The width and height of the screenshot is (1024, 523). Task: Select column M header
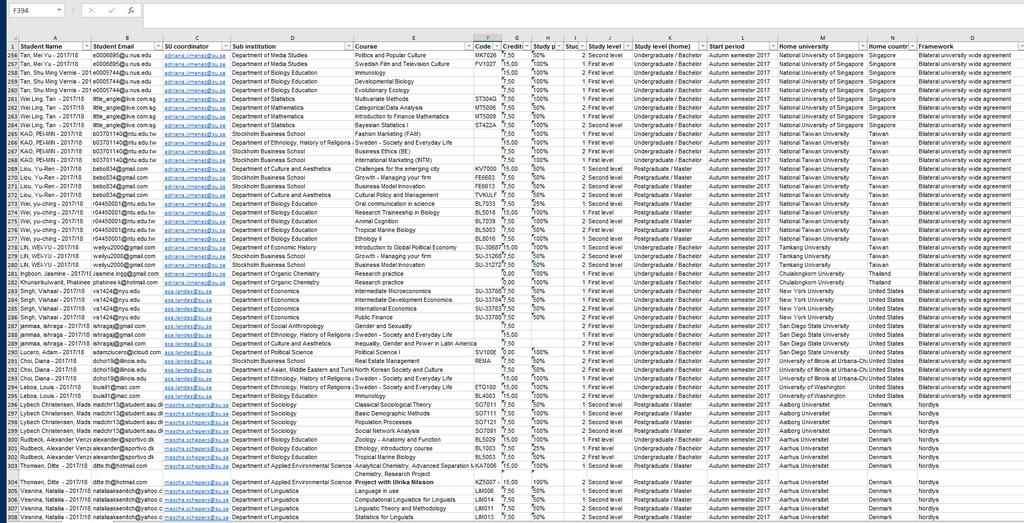(x=822, y=39)
